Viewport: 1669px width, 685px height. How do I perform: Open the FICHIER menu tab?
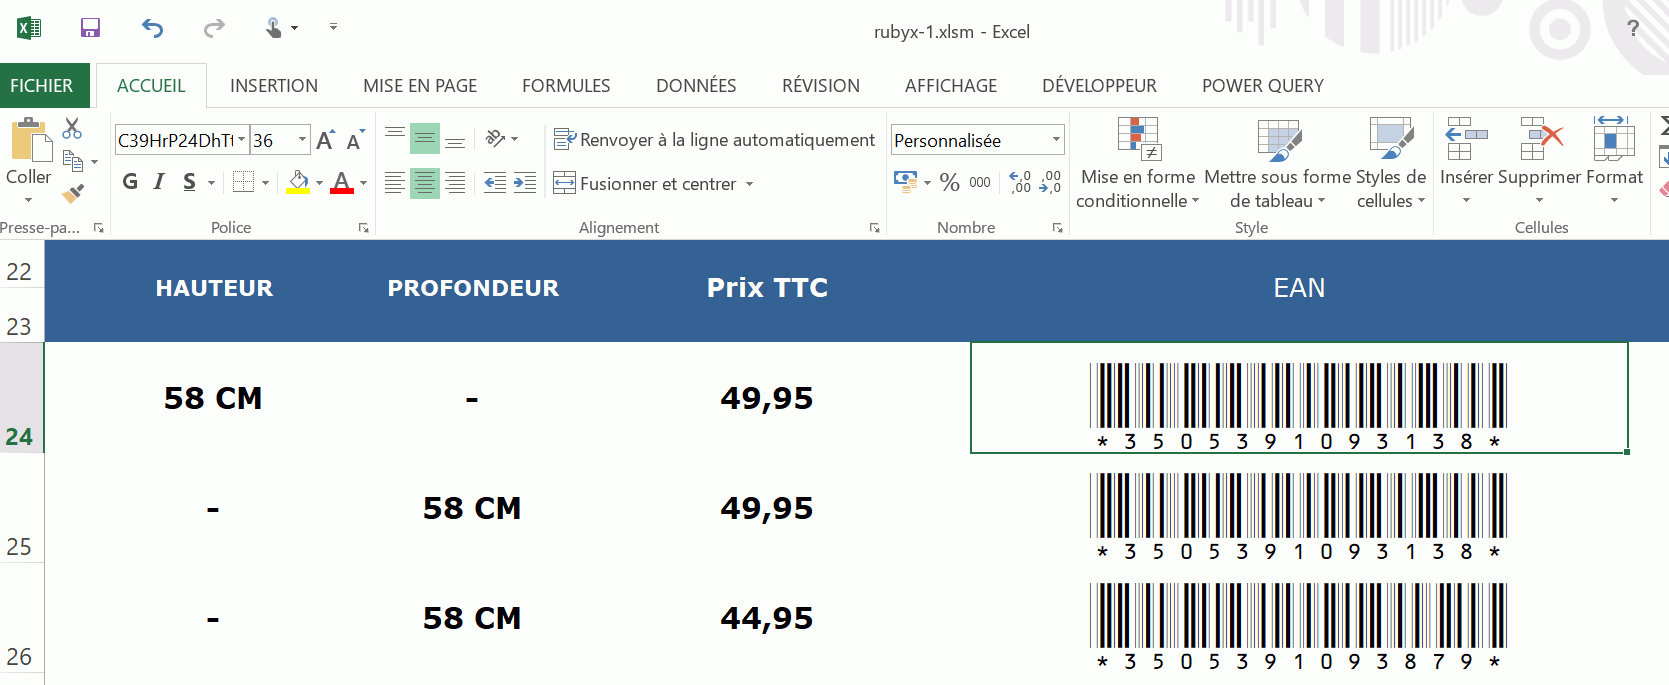coord(41,86)
